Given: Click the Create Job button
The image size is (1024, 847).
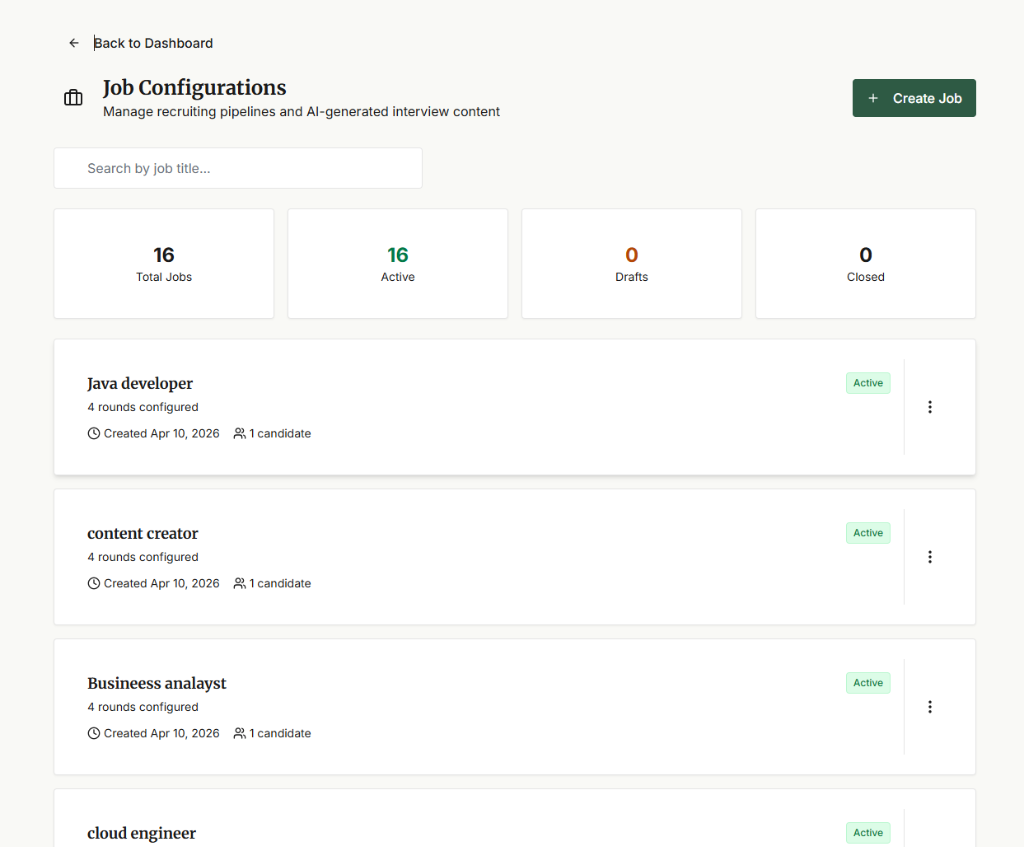Looking at the screenshot, I should 913,98.
